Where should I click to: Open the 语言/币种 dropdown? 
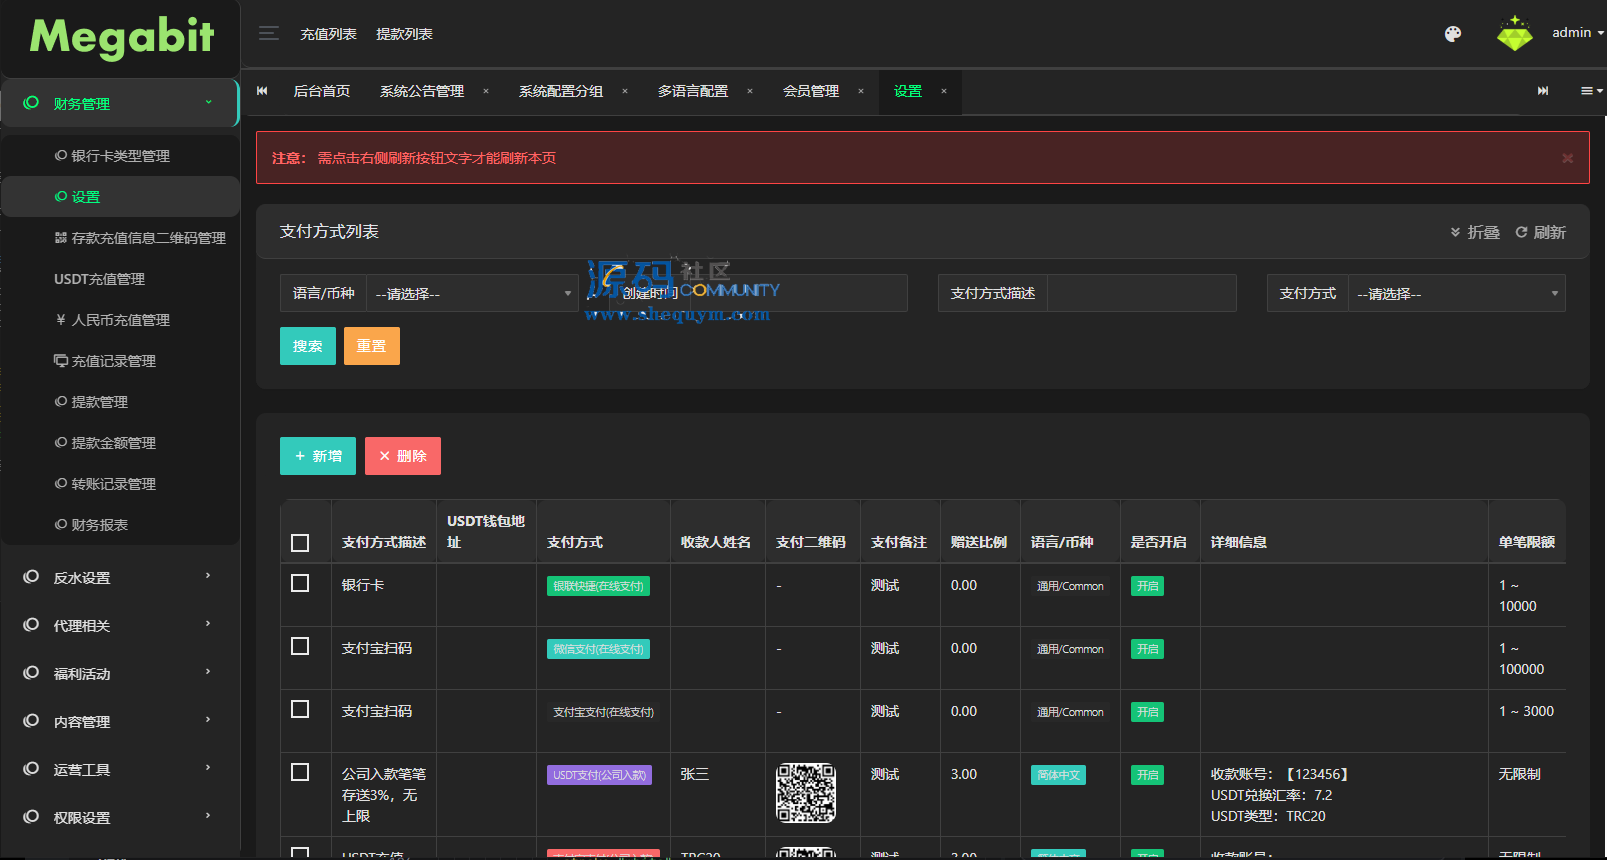click(472, 294)
